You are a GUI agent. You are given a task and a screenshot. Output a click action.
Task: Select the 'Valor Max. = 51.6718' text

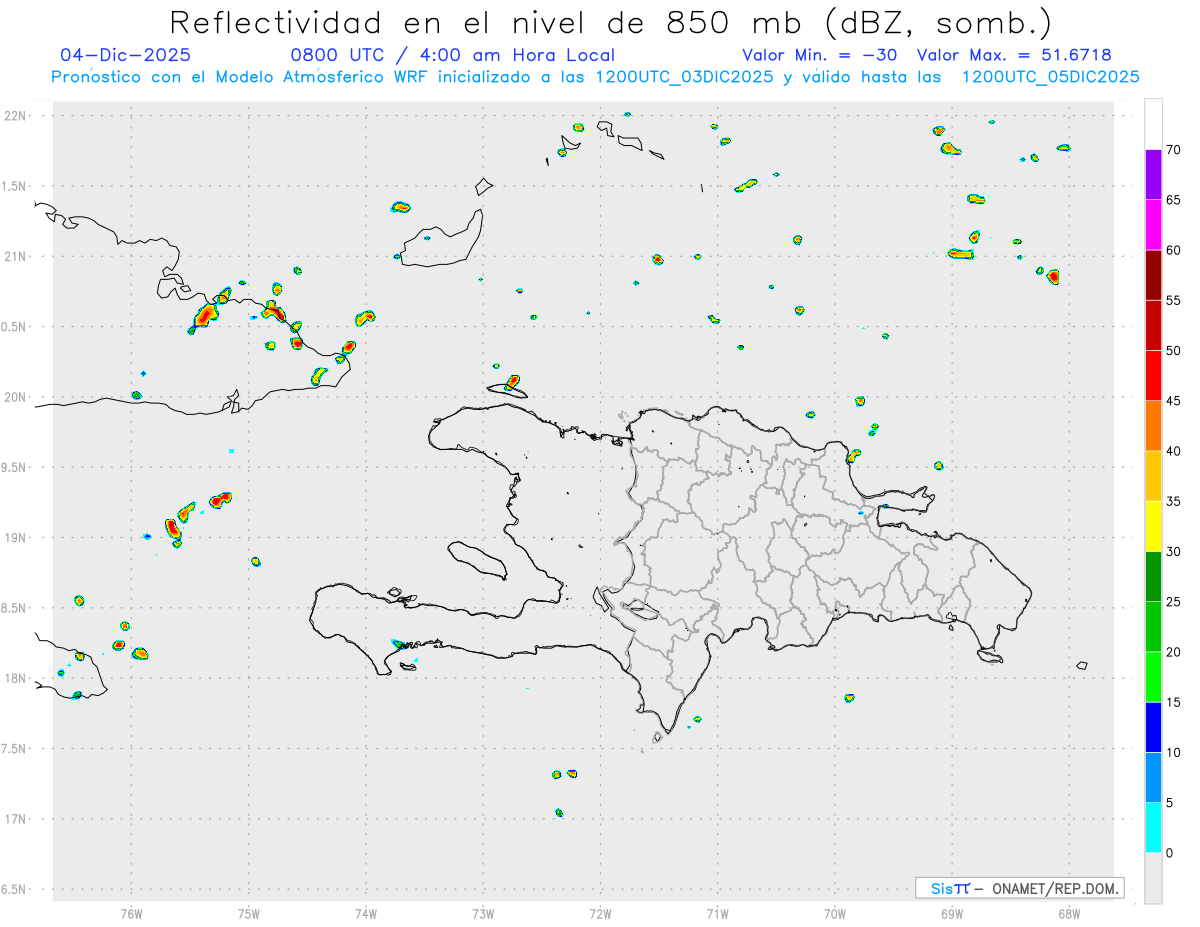1014,55
